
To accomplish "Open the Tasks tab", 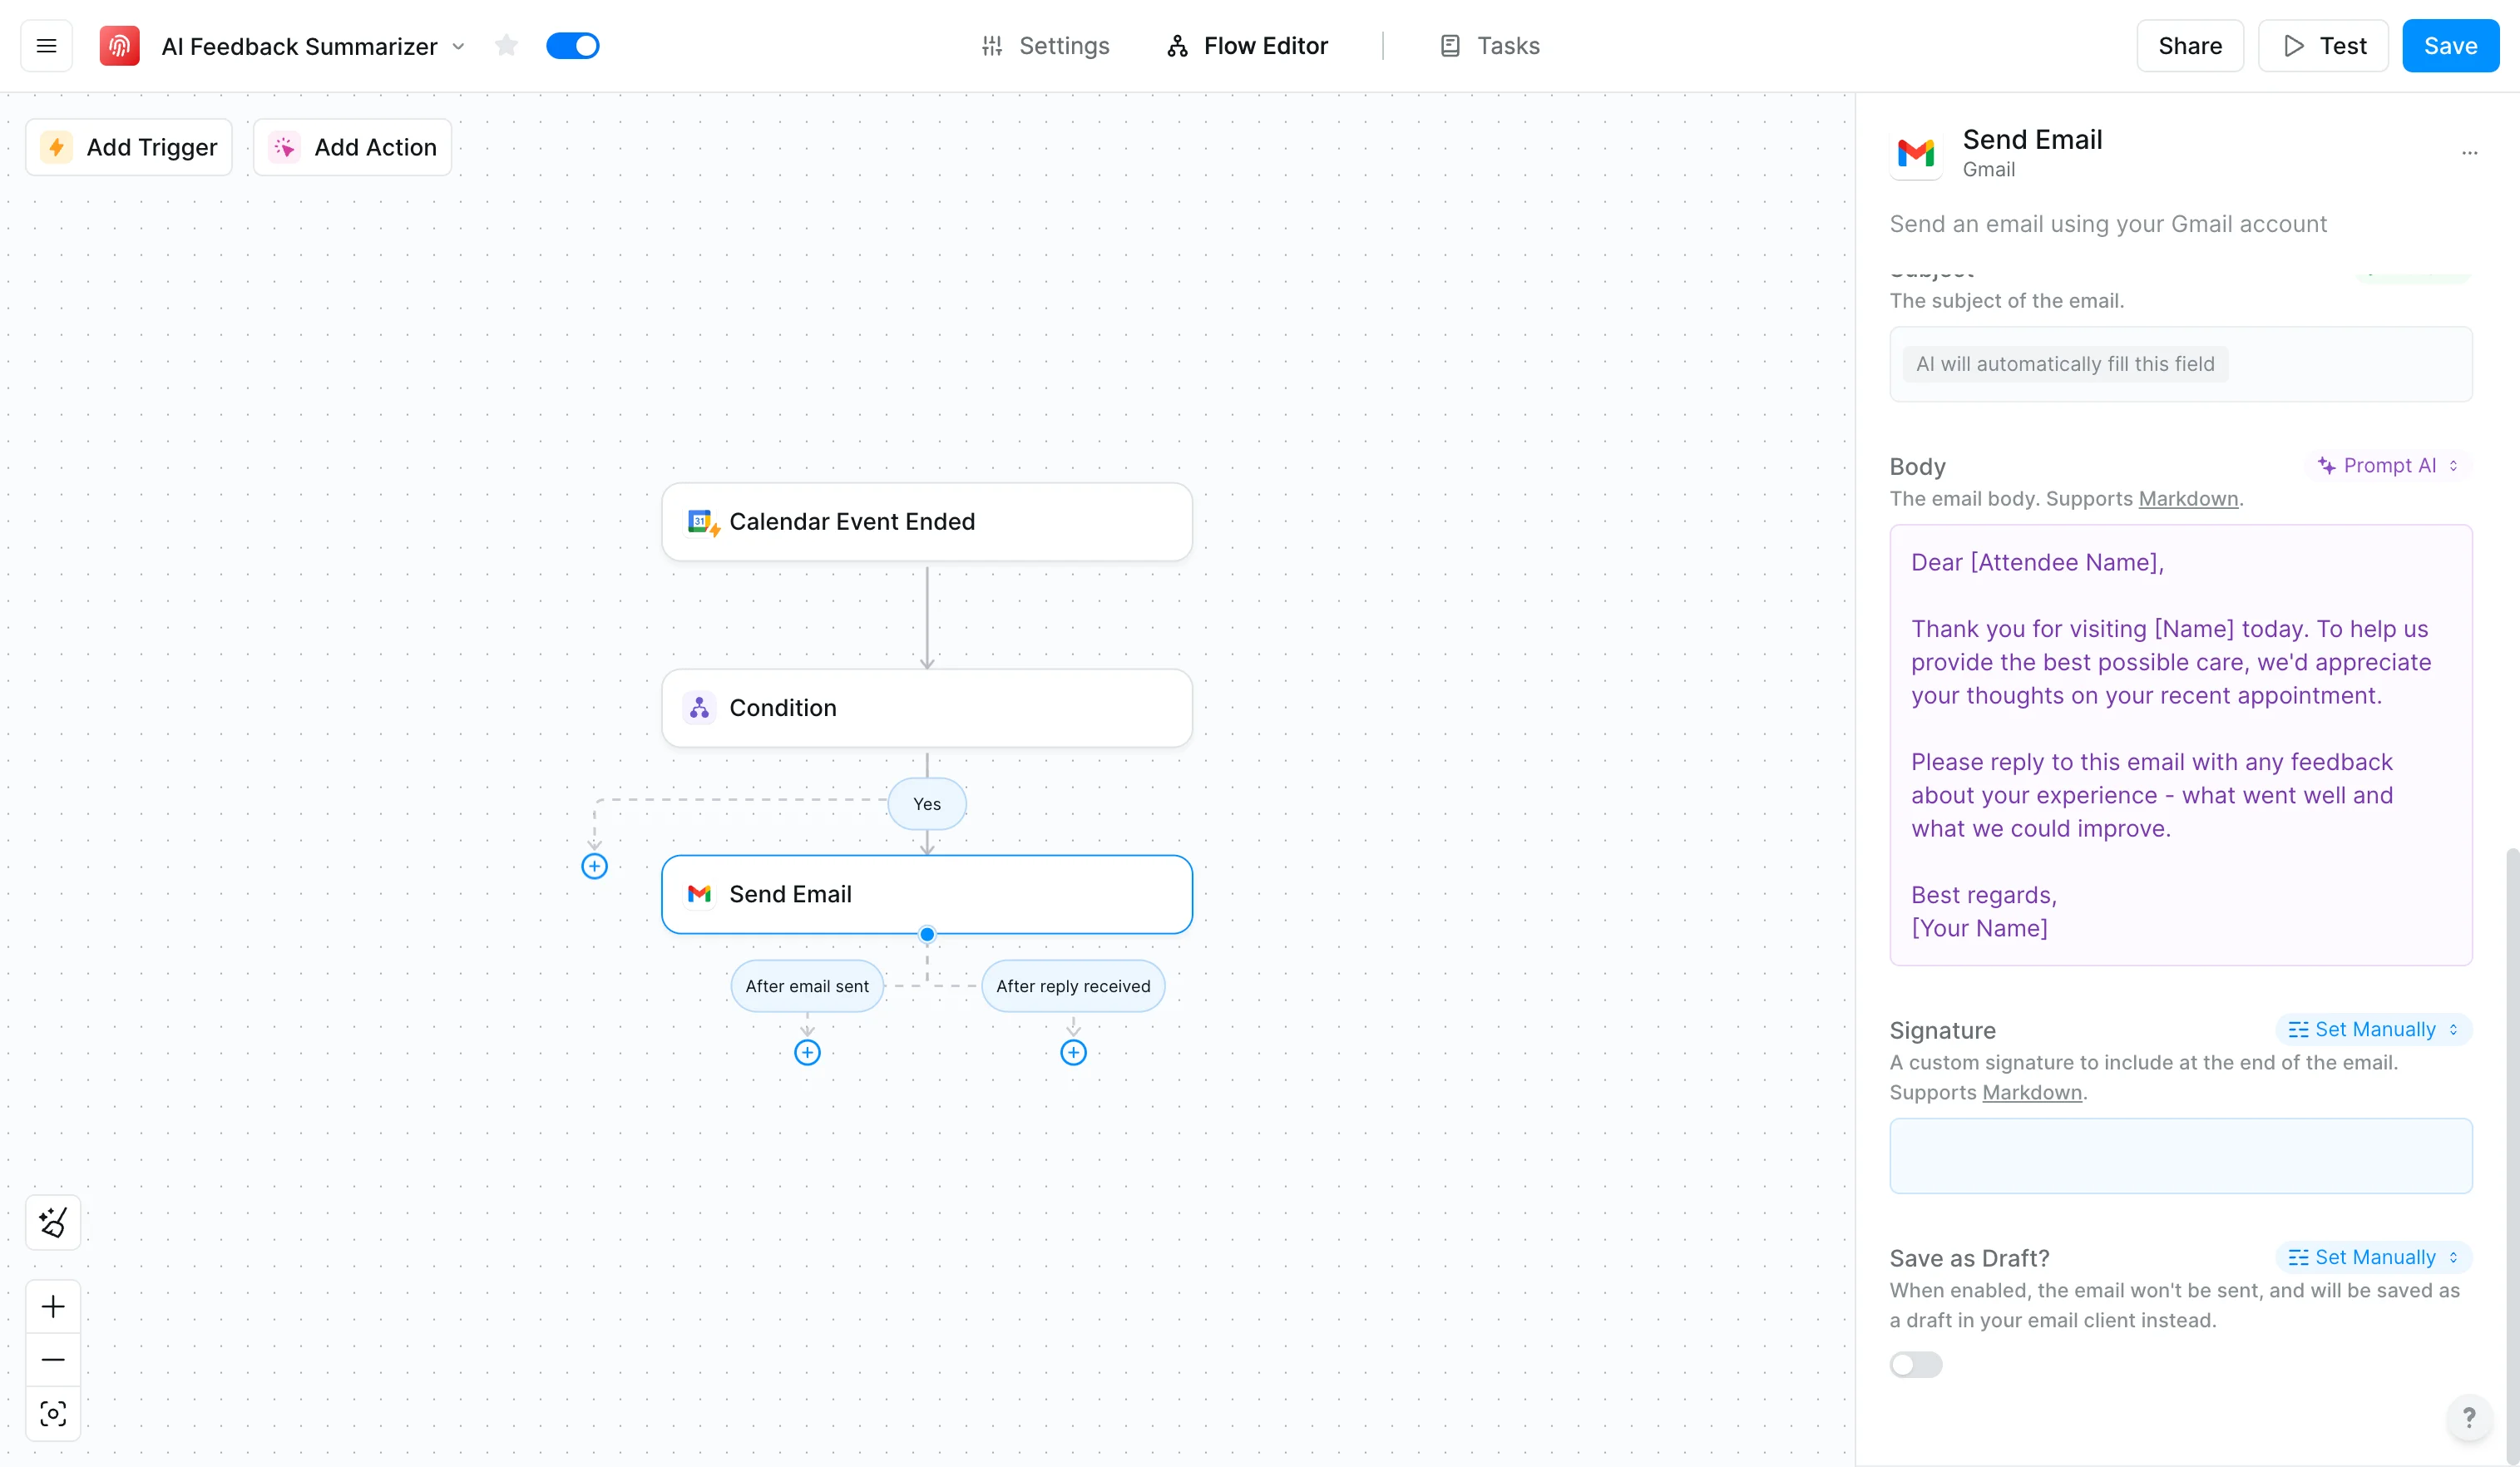I will (1490, 46).
